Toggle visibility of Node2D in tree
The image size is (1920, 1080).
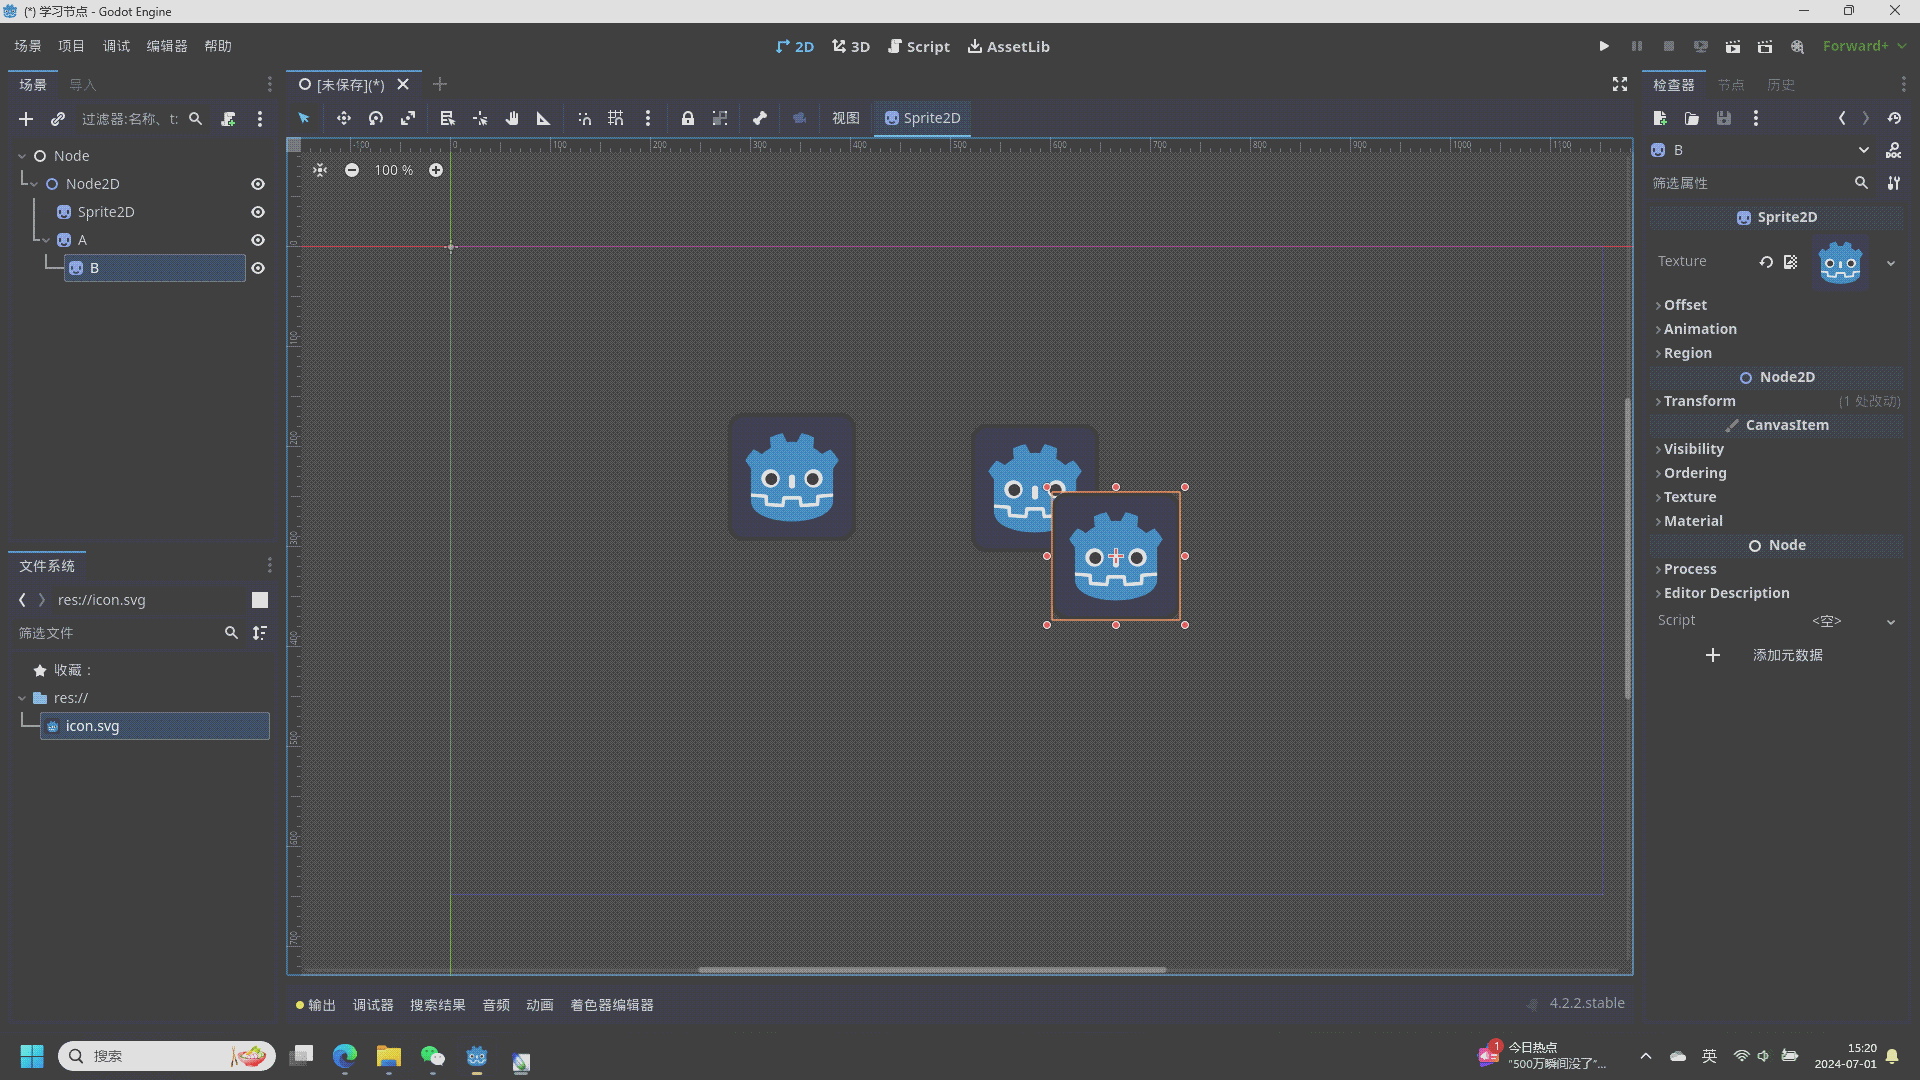(x=258, y=184)
